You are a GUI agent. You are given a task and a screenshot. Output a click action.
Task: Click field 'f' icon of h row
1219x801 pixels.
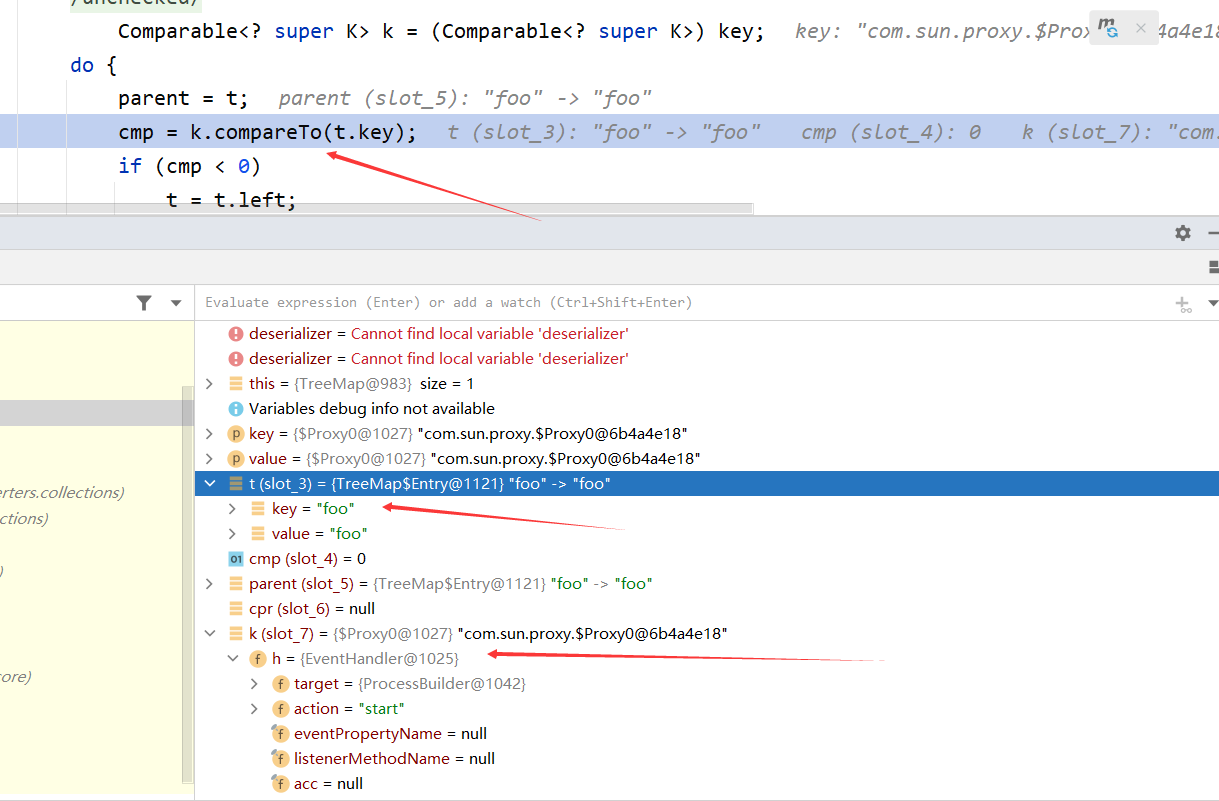tap(258, 658)
